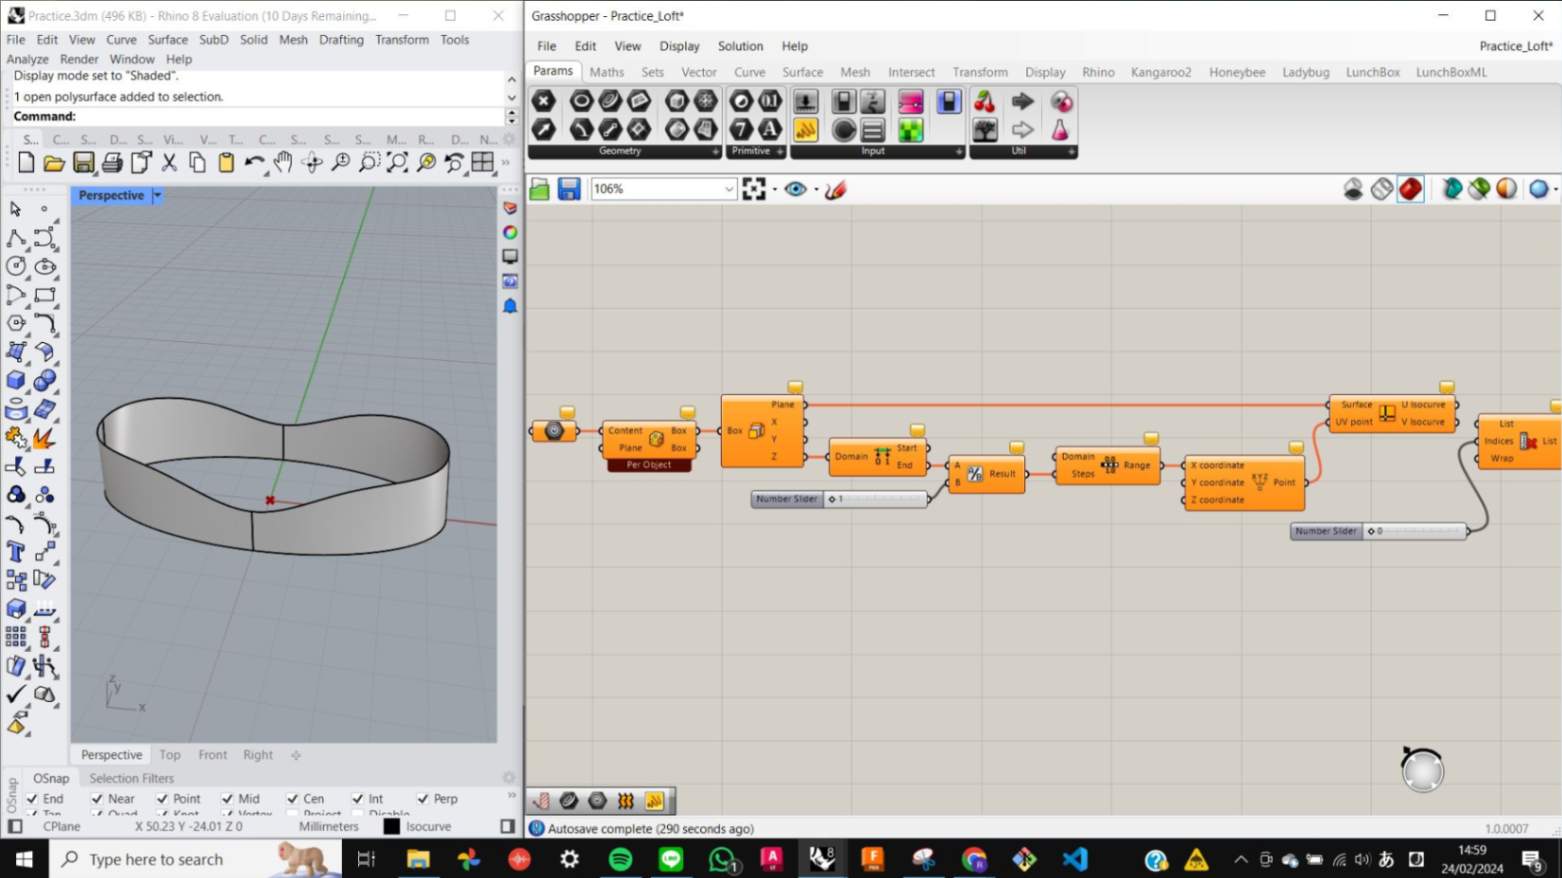The height and width of the screenshot is (878, 1562).
Task: Select the Explode tool in Rhino's sidebar
Action: coord(44,438)
